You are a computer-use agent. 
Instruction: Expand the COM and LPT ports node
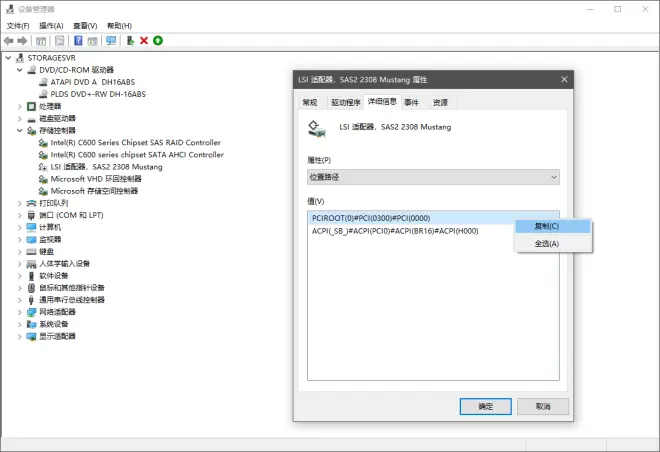19,215
